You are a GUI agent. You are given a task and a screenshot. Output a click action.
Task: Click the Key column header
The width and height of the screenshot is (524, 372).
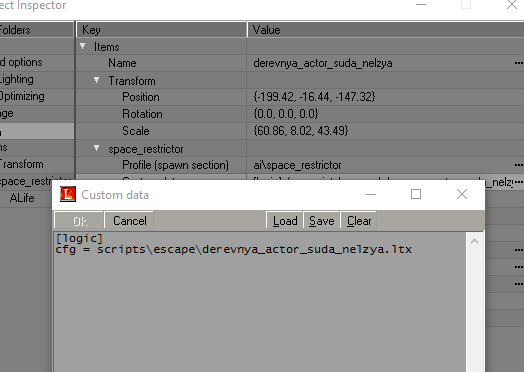pos(162,30)
